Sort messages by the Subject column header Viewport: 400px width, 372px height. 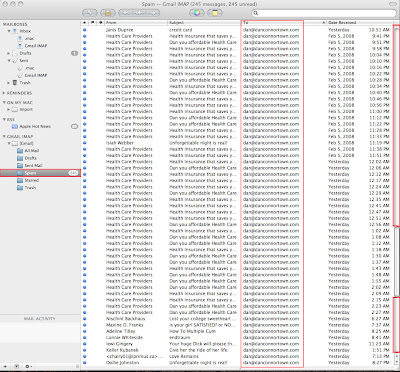(x=204, y=23)
